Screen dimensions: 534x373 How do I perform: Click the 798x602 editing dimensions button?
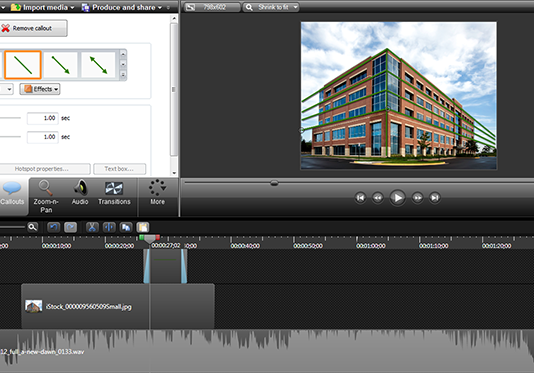tap(211, 7)
